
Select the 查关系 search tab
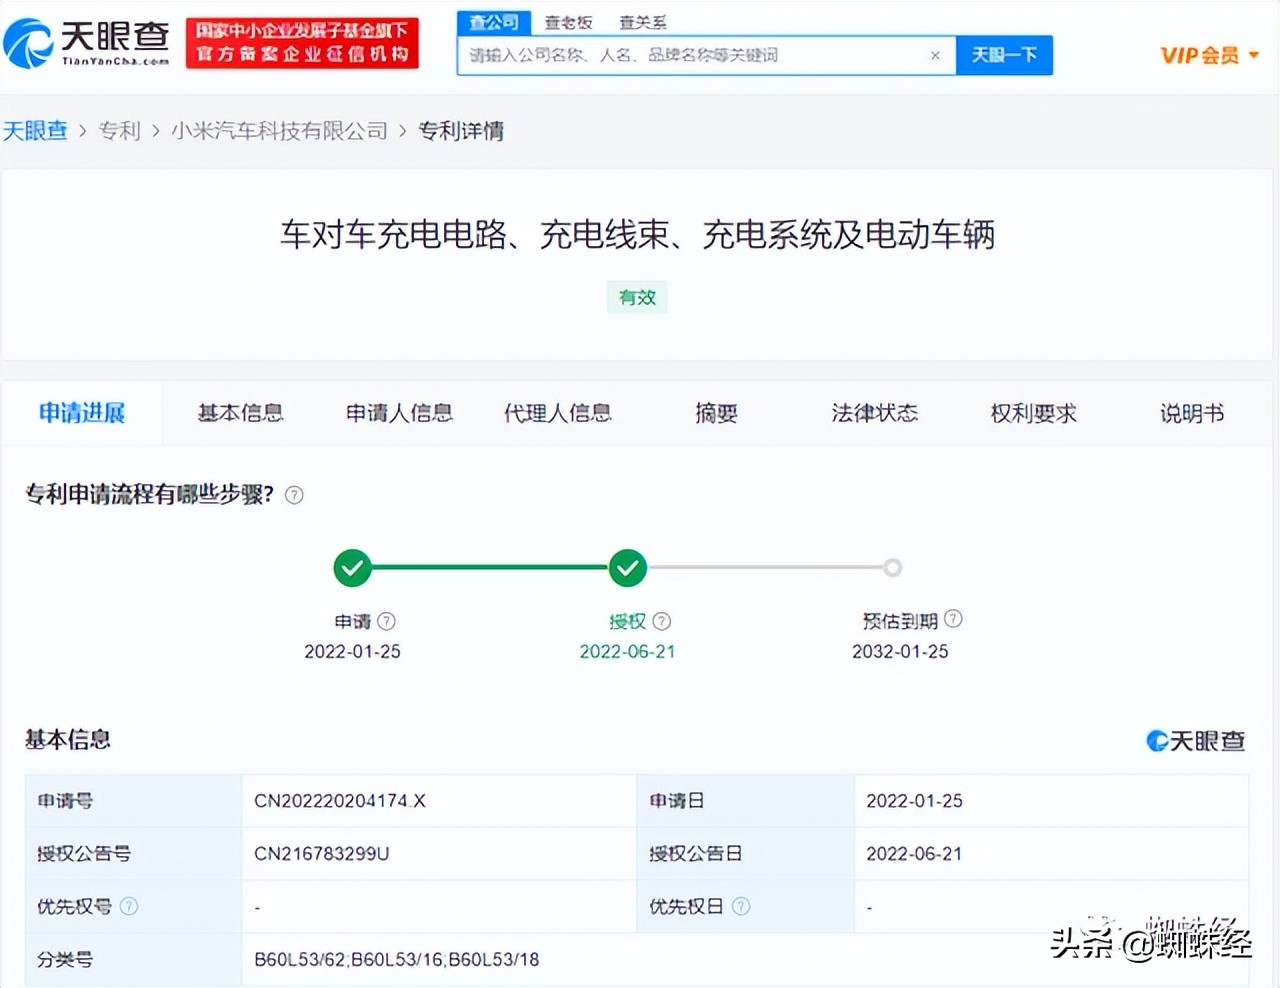642,22
